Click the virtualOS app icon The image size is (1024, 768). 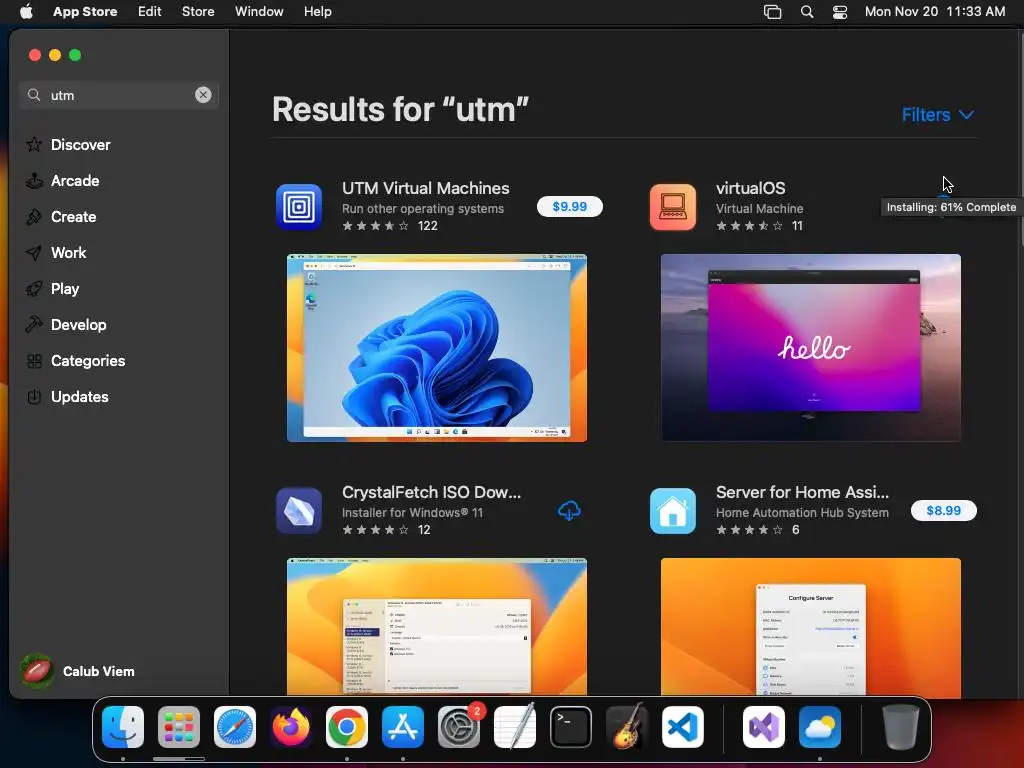pos(673,207)
